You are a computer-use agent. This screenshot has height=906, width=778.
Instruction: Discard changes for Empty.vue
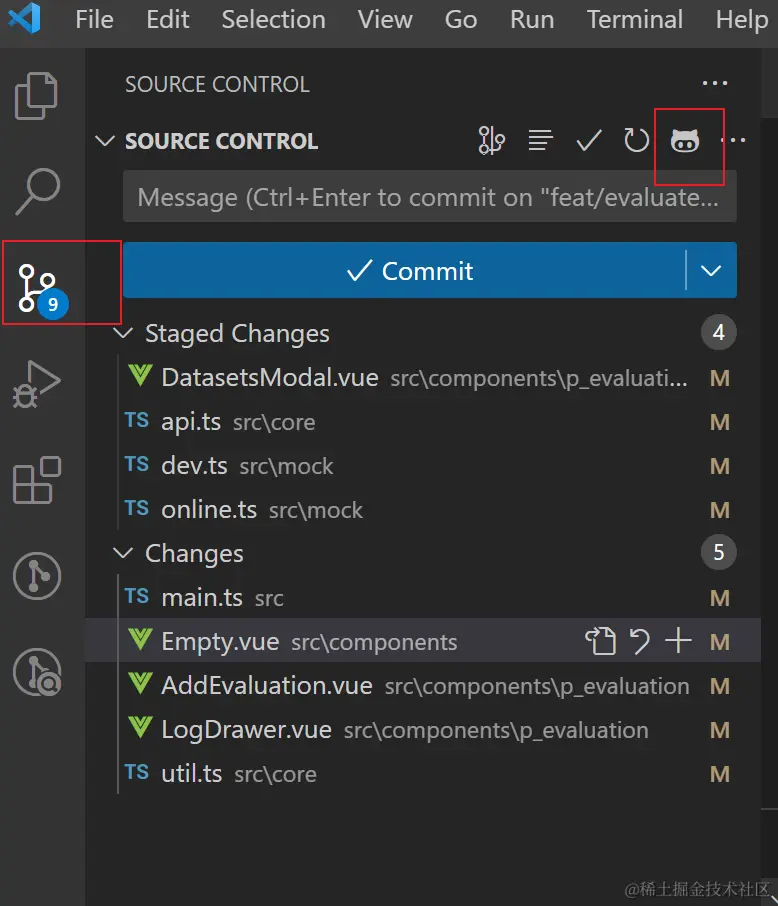pyautogui.click(x=640, y=641)
